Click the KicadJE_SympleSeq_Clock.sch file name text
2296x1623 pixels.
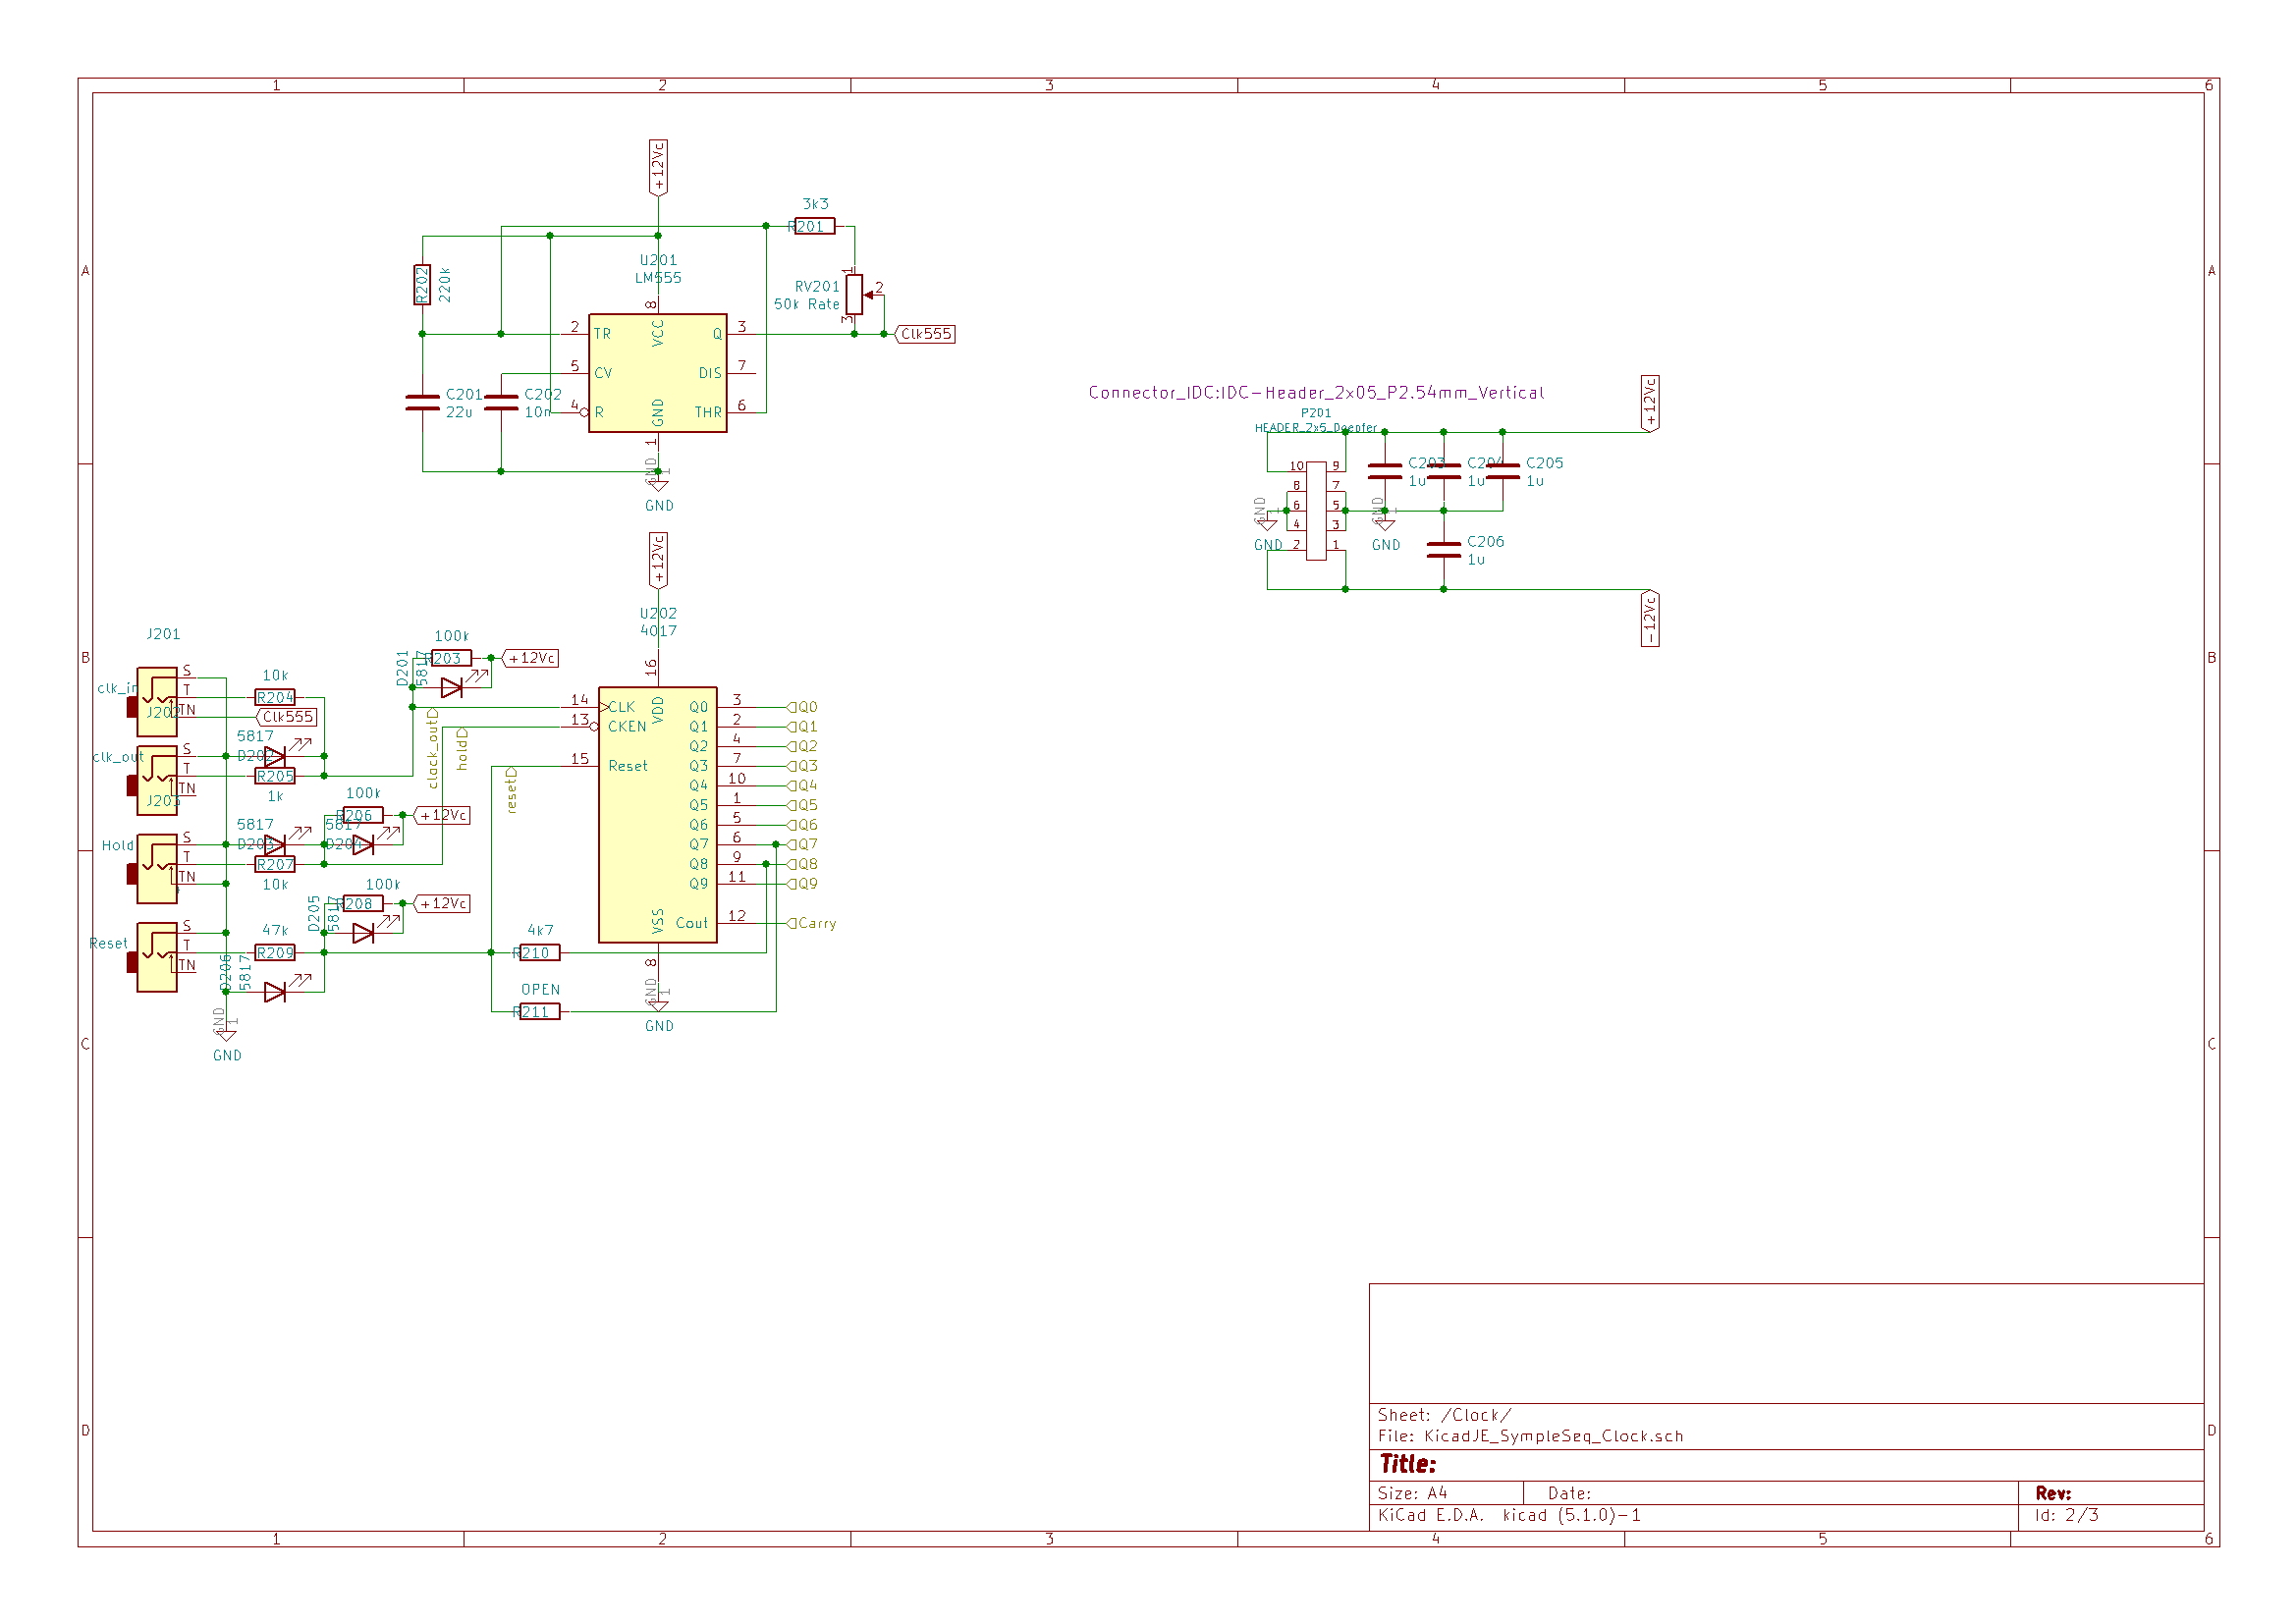[1553, 1436]
